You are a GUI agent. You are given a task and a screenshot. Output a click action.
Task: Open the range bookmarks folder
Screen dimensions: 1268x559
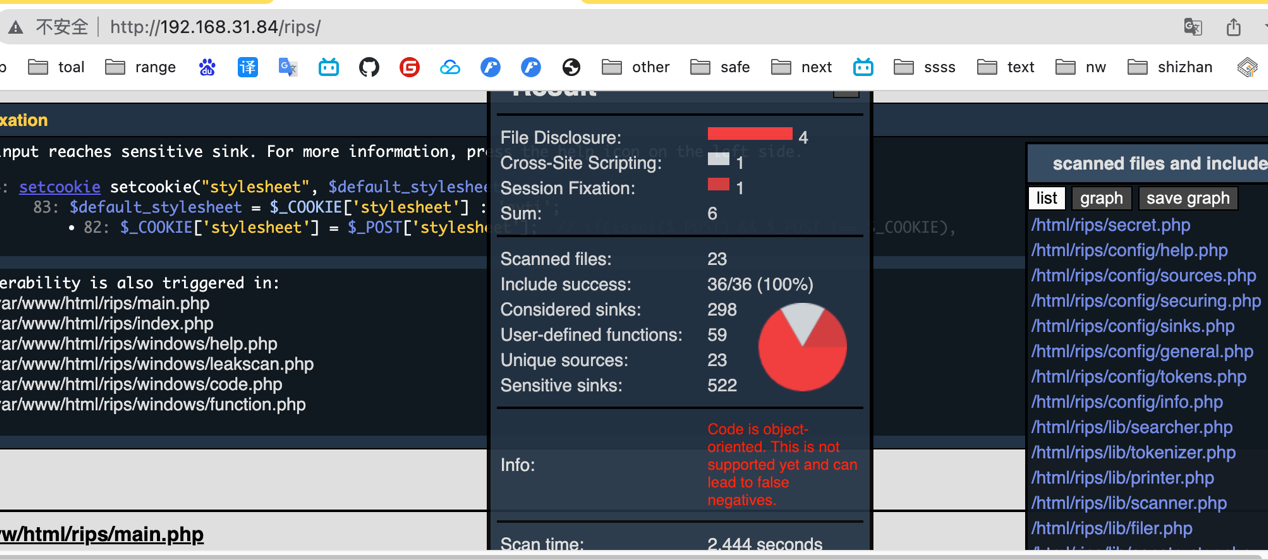pyautogui.click(x=141, y=67)
